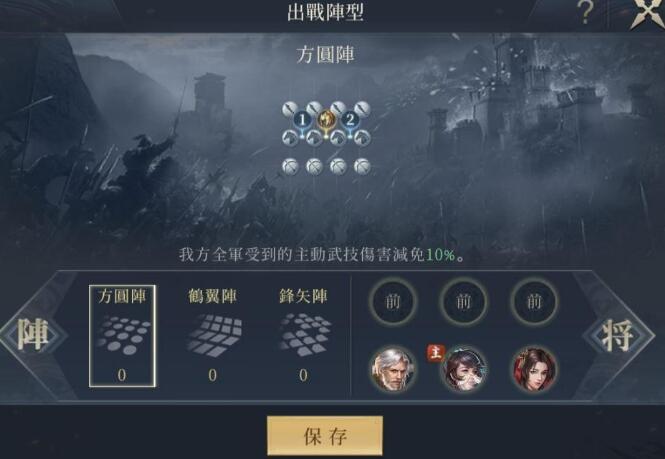This screenshot has height=459, width=665.
Task: Click the last archer icon in bottom row
Action: (363, 166)
